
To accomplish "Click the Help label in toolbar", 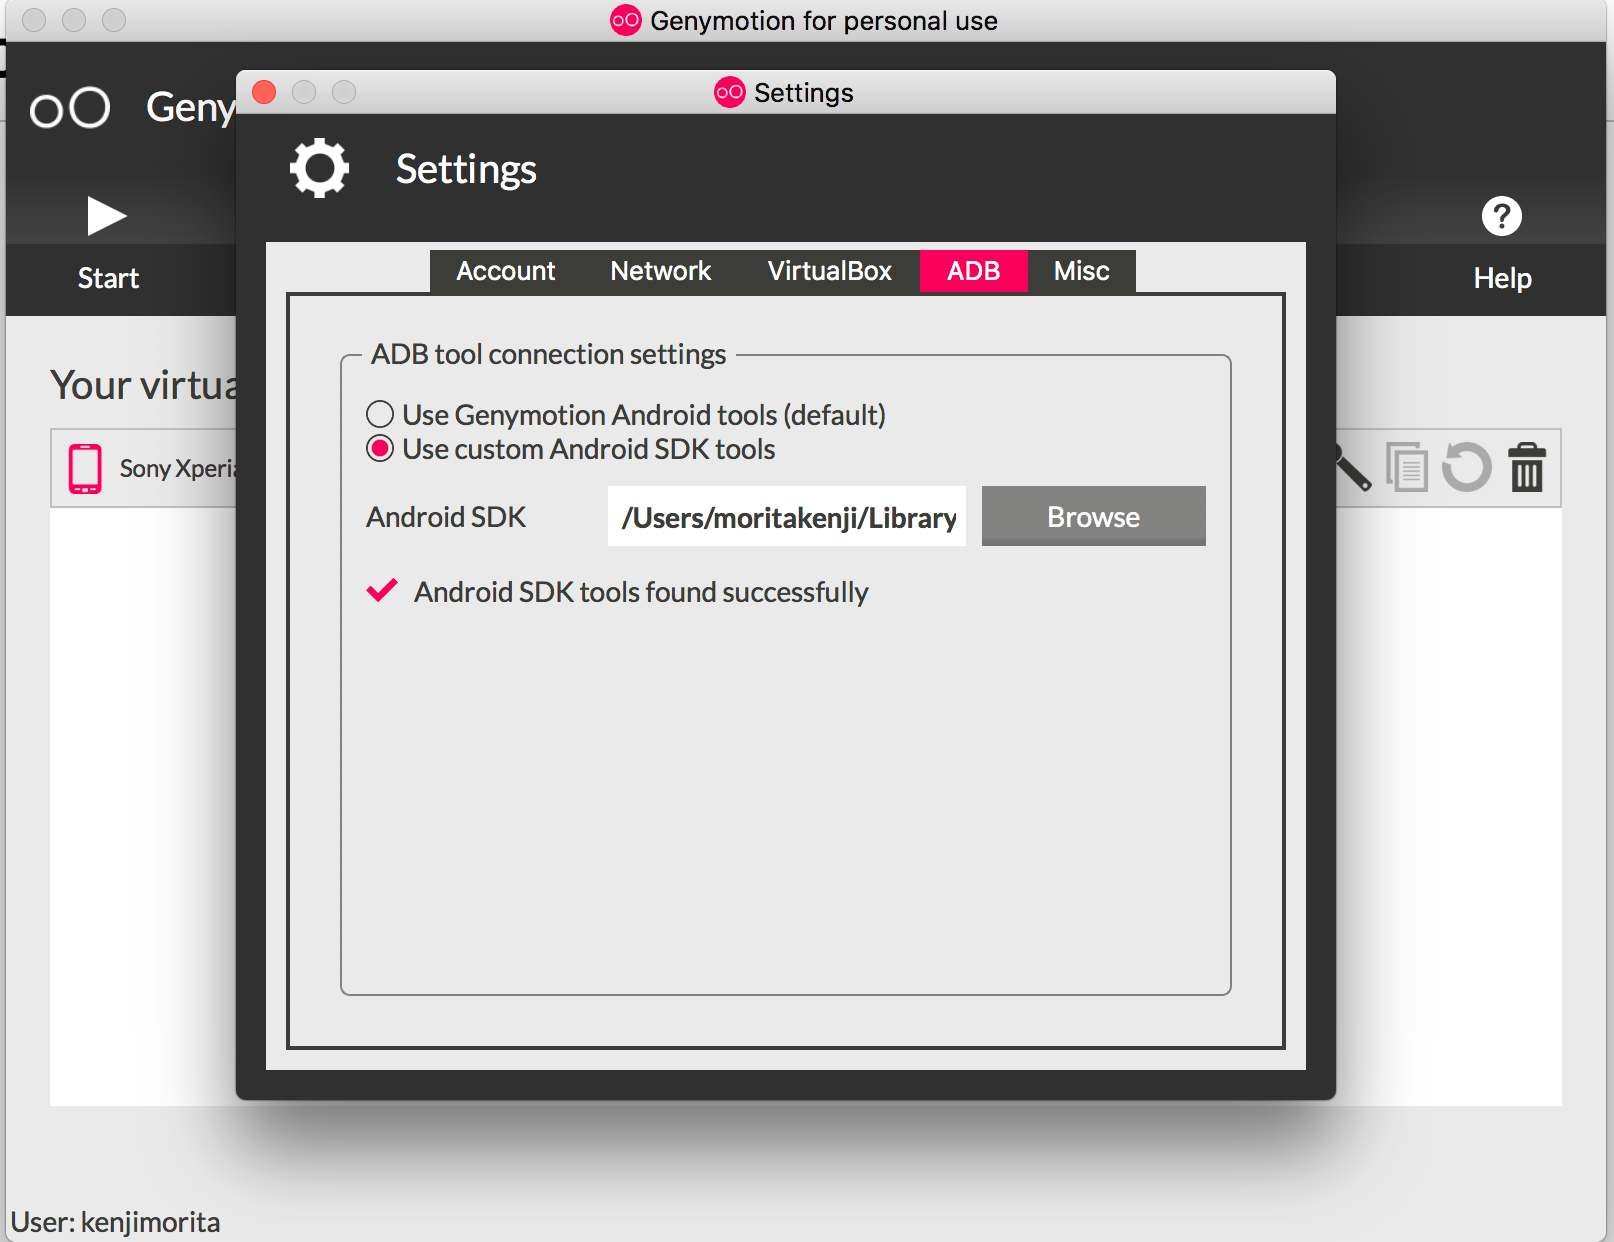I will 1502,278.
